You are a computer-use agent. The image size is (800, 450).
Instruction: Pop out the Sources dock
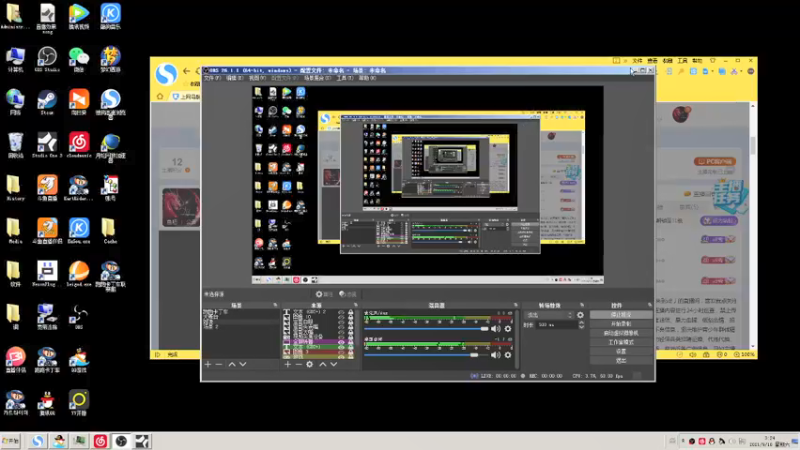(356, 305)
